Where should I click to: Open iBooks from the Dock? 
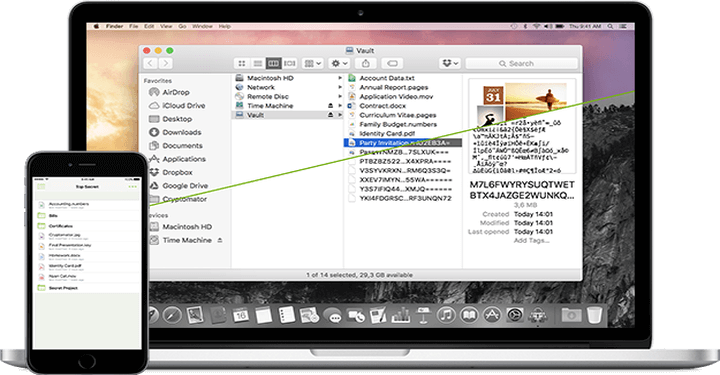(x=469, y=315)
